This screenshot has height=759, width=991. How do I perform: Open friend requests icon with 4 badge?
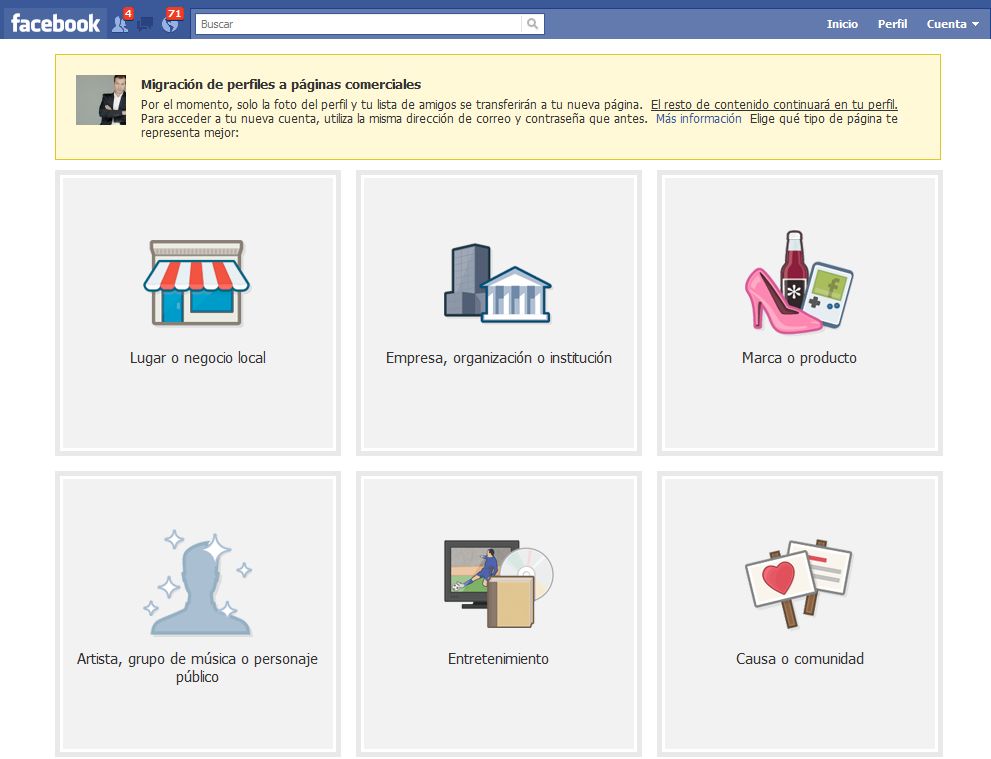tap(120, 24)
